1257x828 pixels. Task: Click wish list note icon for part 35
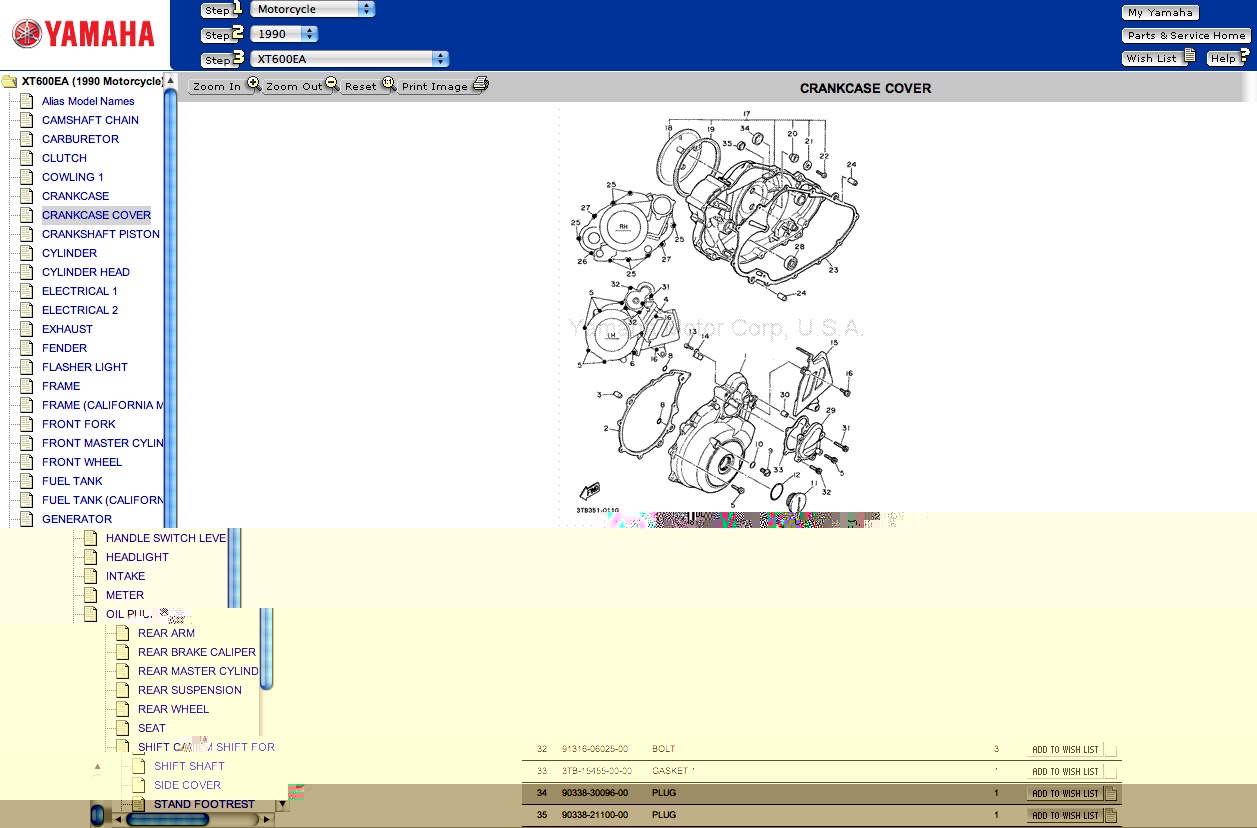point(1110,816)
